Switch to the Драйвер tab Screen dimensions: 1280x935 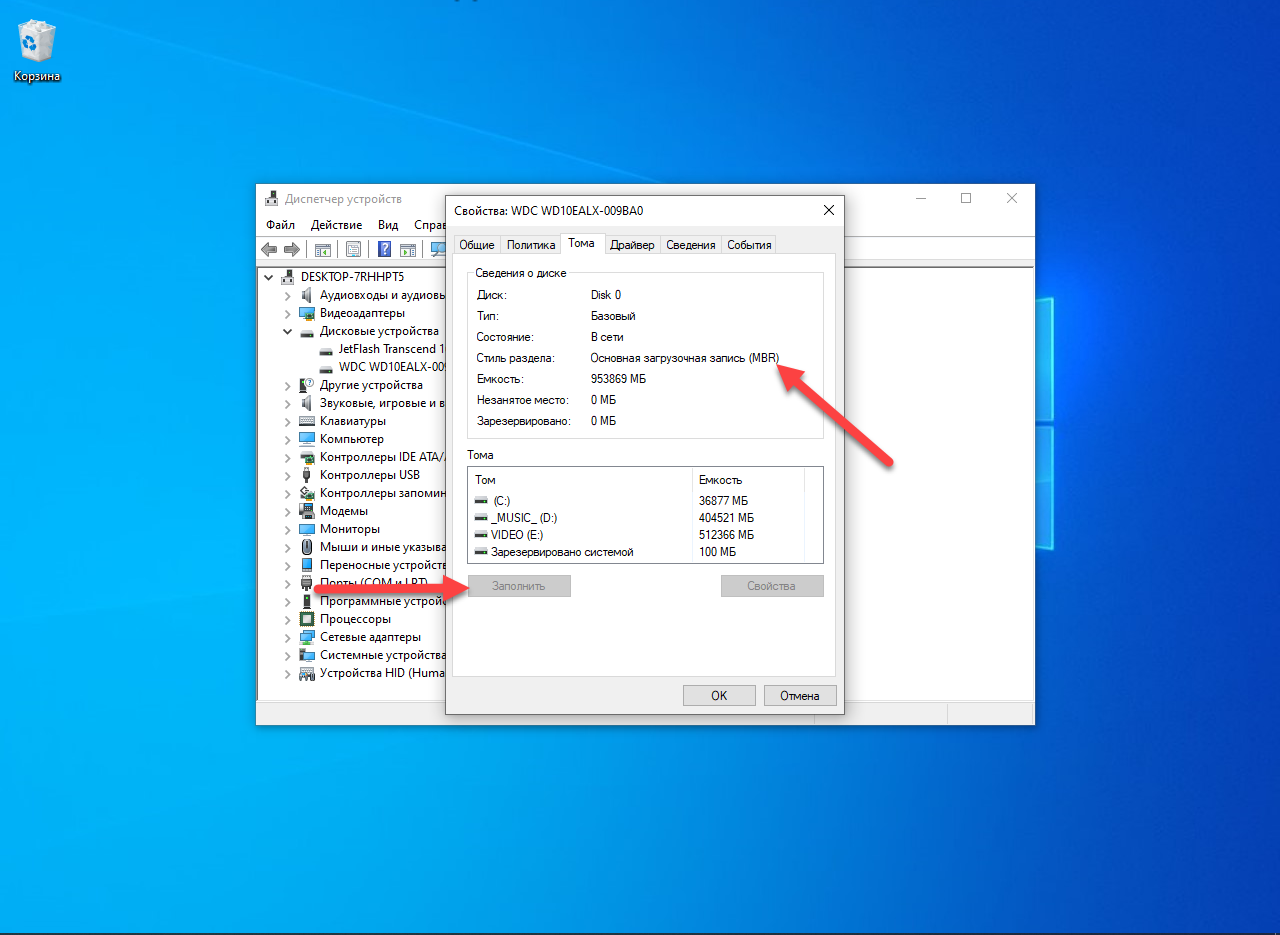(632, 245)
